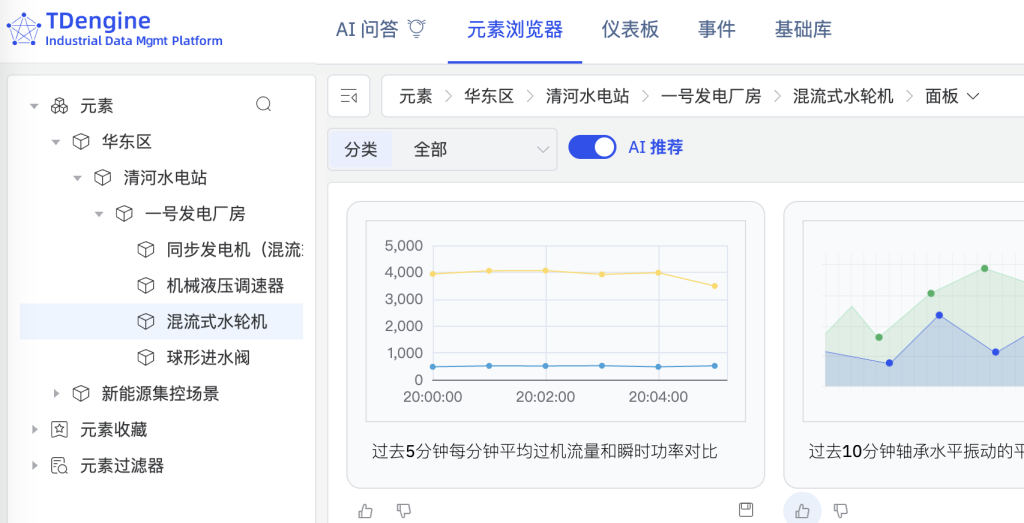Thumbs up the 轴承水平振动 panel card
This screenshot has width=1024, height=523.
point(802,511)
